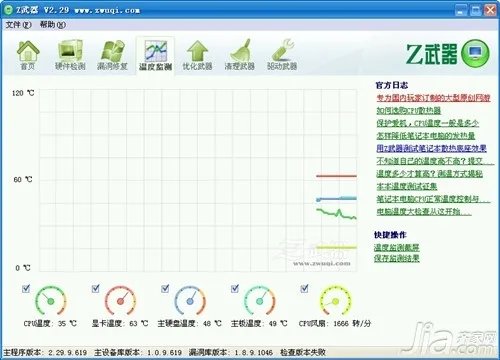Open the 如何选购CPU散热器 link

click(x=409, y=110)
